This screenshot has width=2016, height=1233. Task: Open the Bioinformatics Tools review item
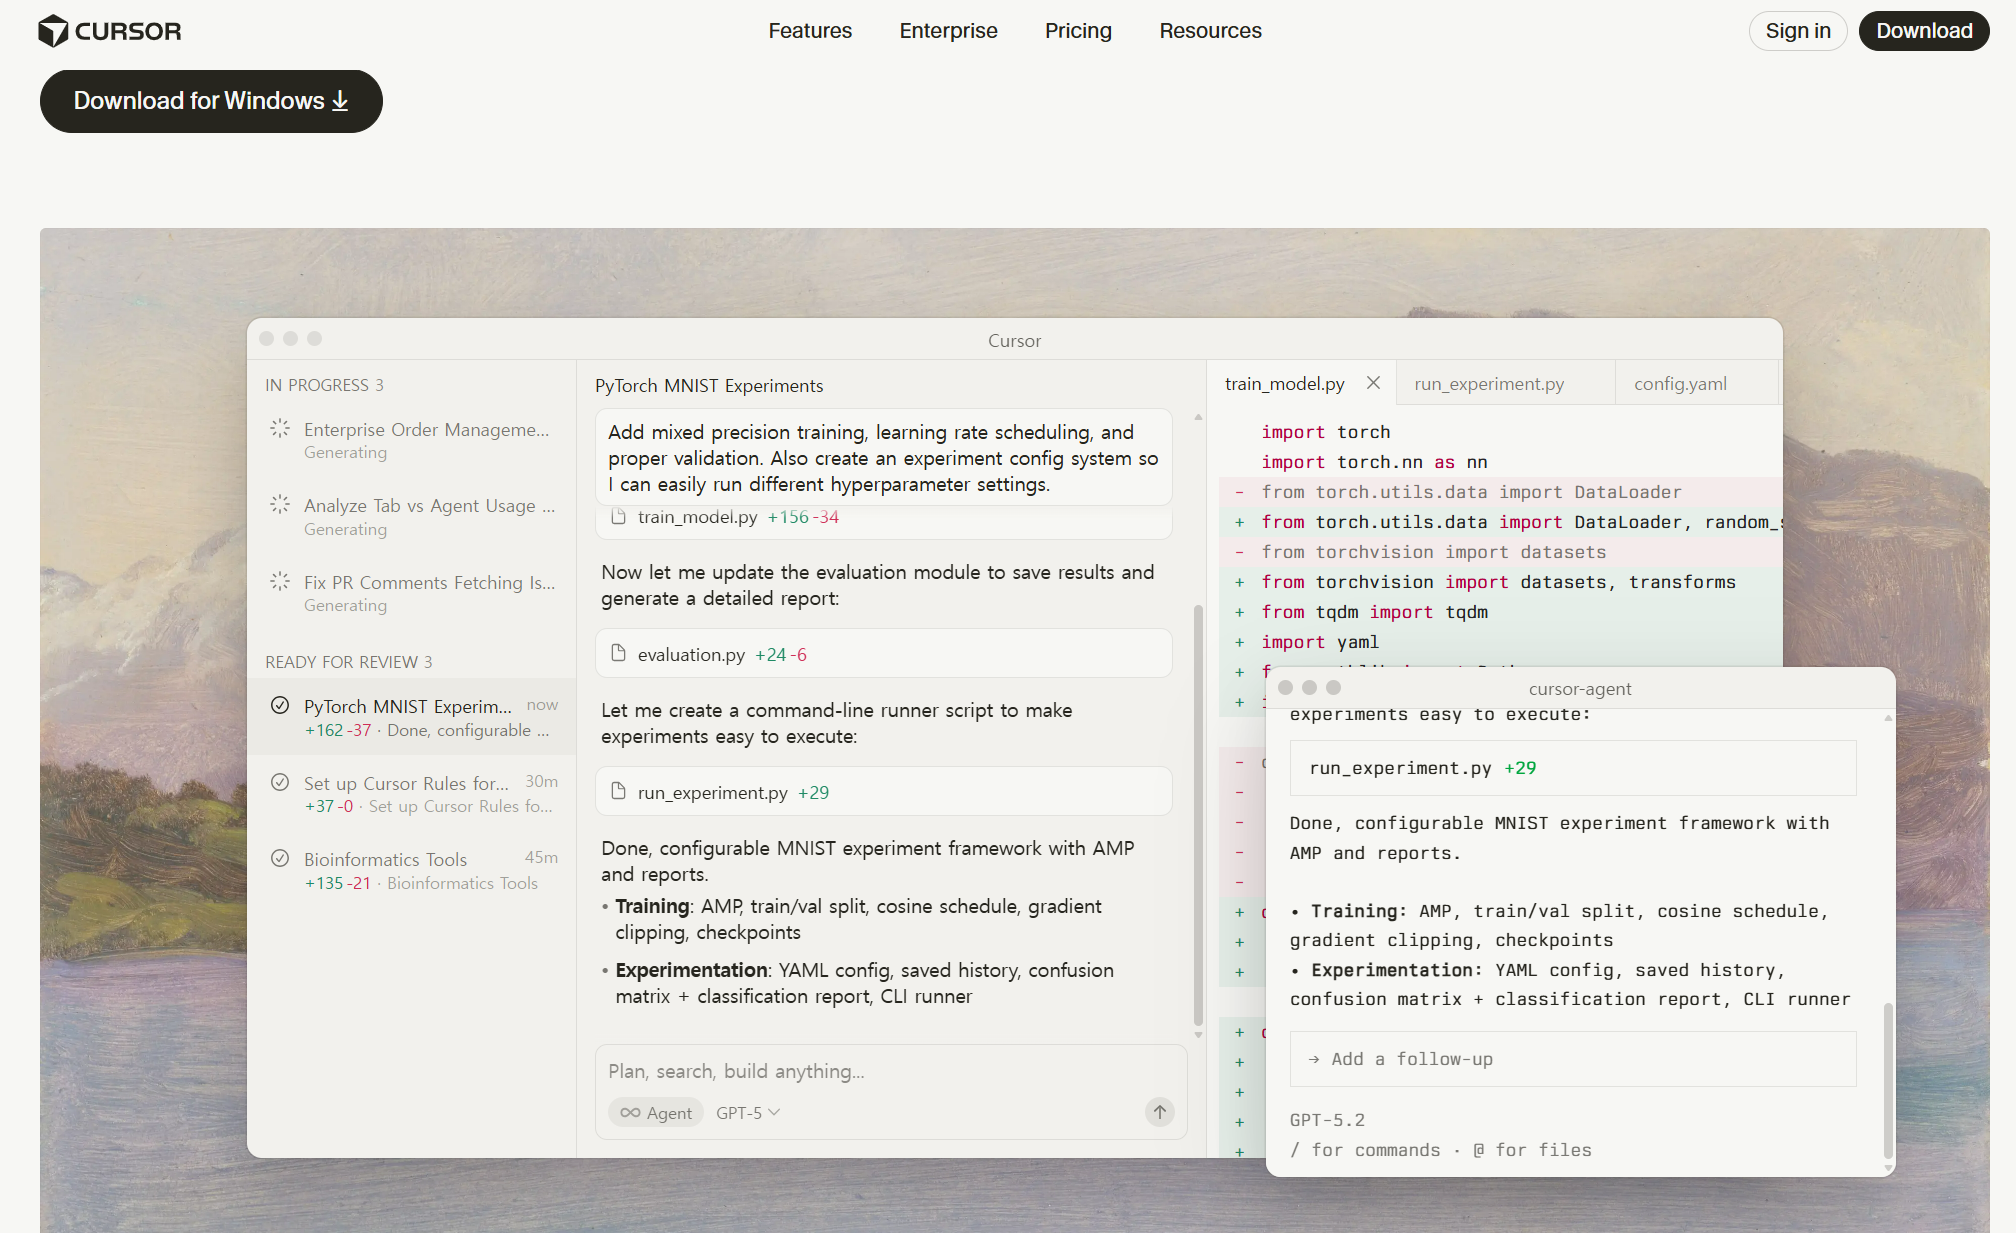tap(412, 870)
